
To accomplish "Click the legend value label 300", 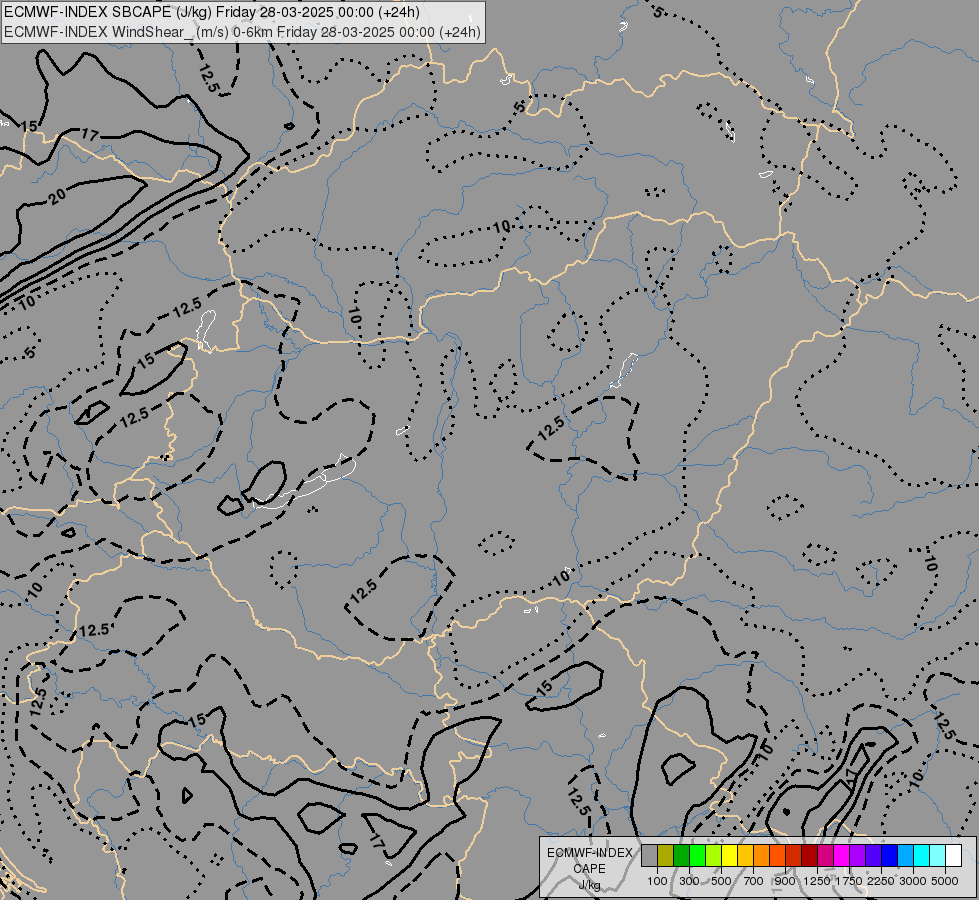I will tap(689, 881).
